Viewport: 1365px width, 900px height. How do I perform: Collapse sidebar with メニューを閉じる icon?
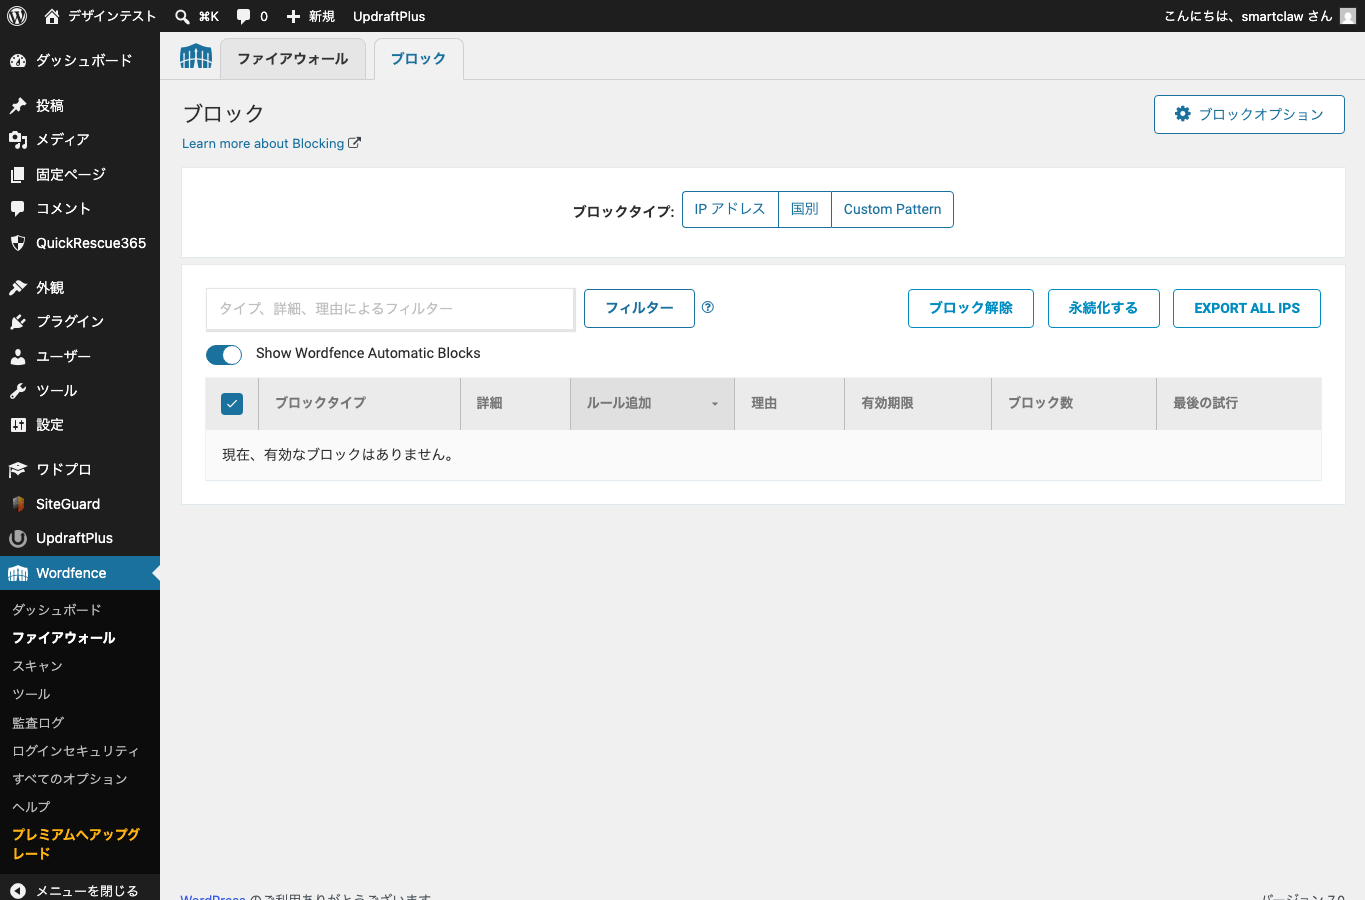[x=18, y=890]
